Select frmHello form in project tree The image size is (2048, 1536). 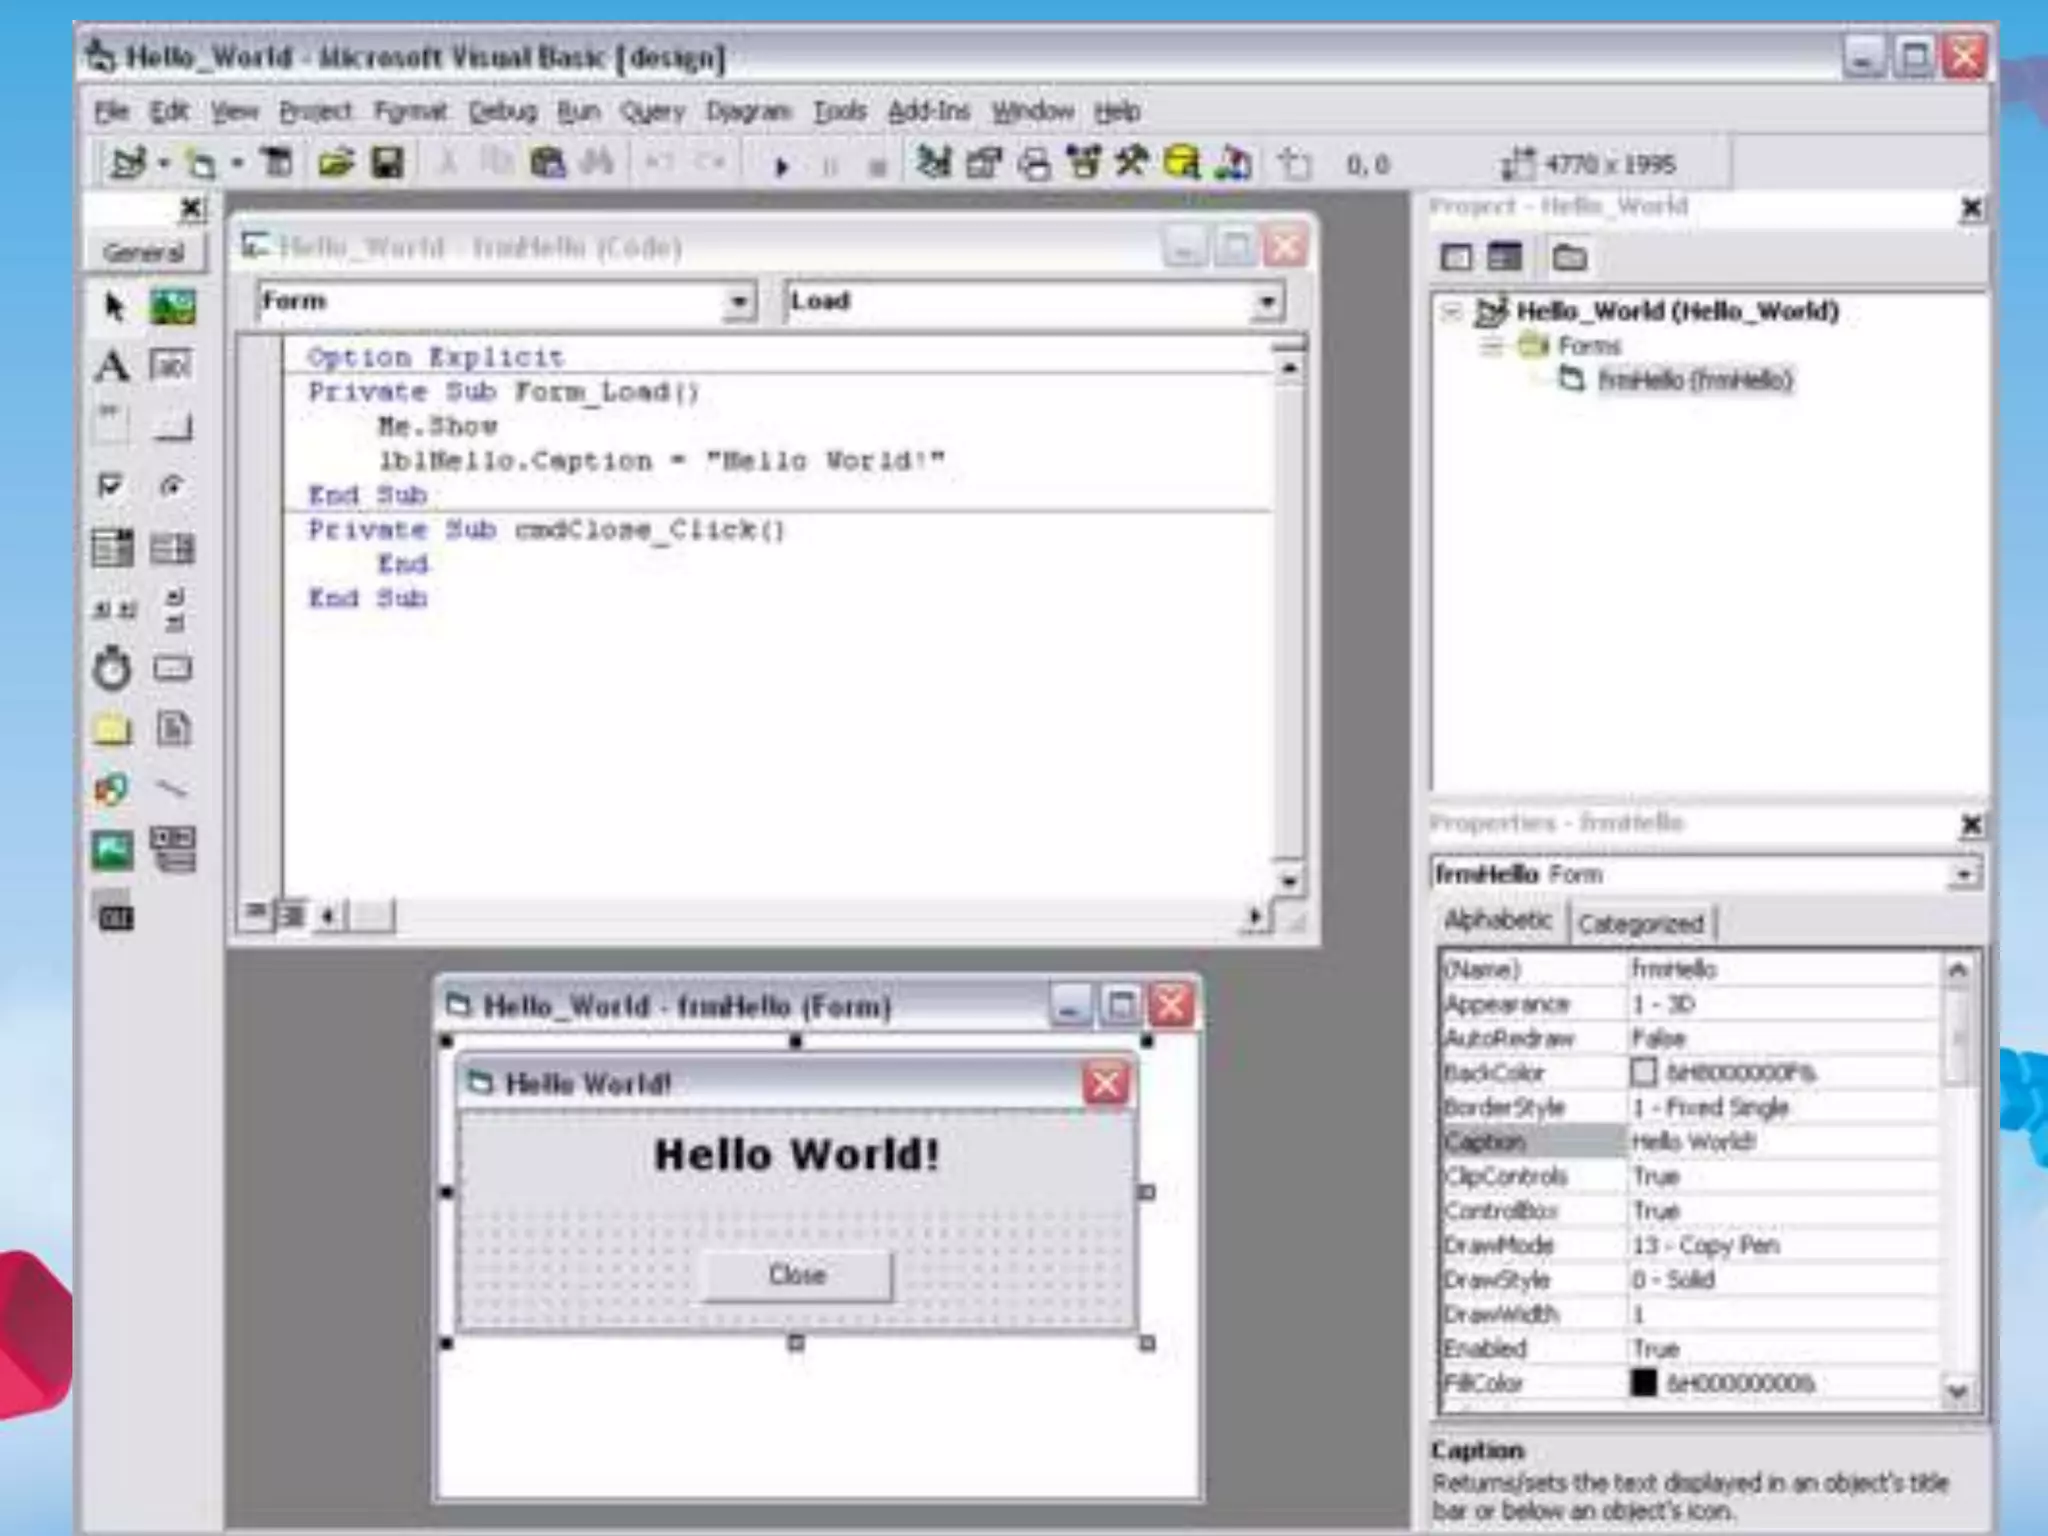tap(1693, 380)
